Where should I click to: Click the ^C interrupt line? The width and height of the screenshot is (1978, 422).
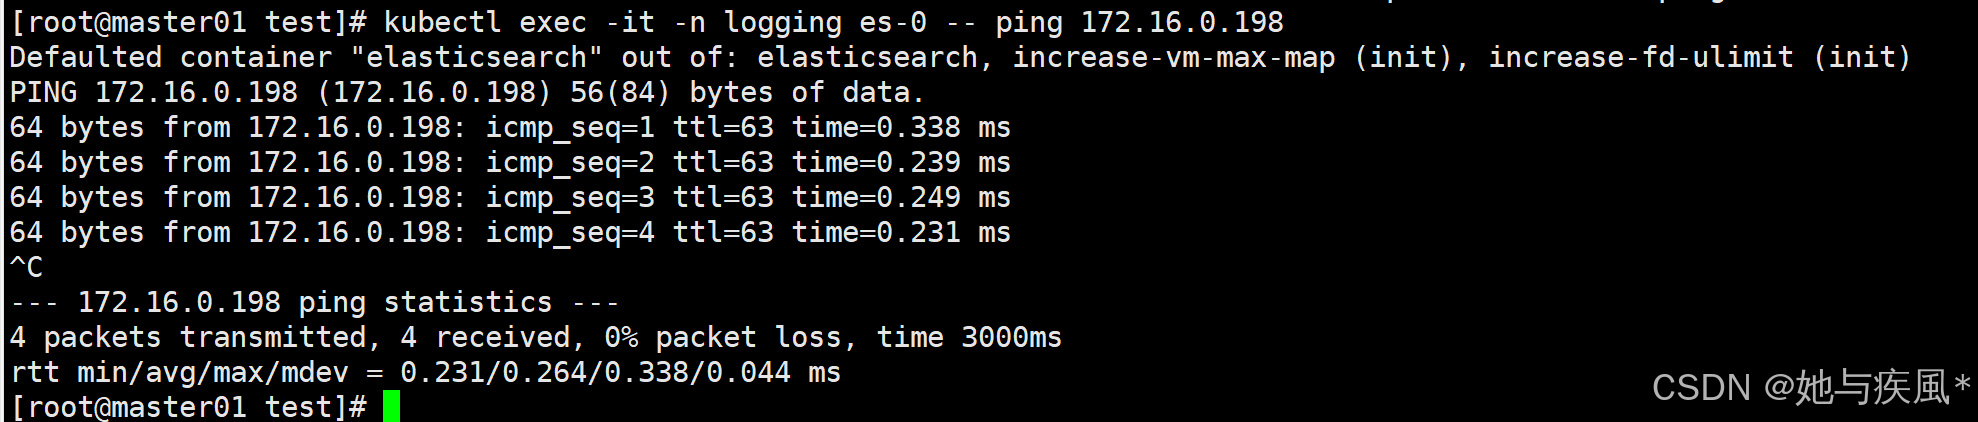27,267
